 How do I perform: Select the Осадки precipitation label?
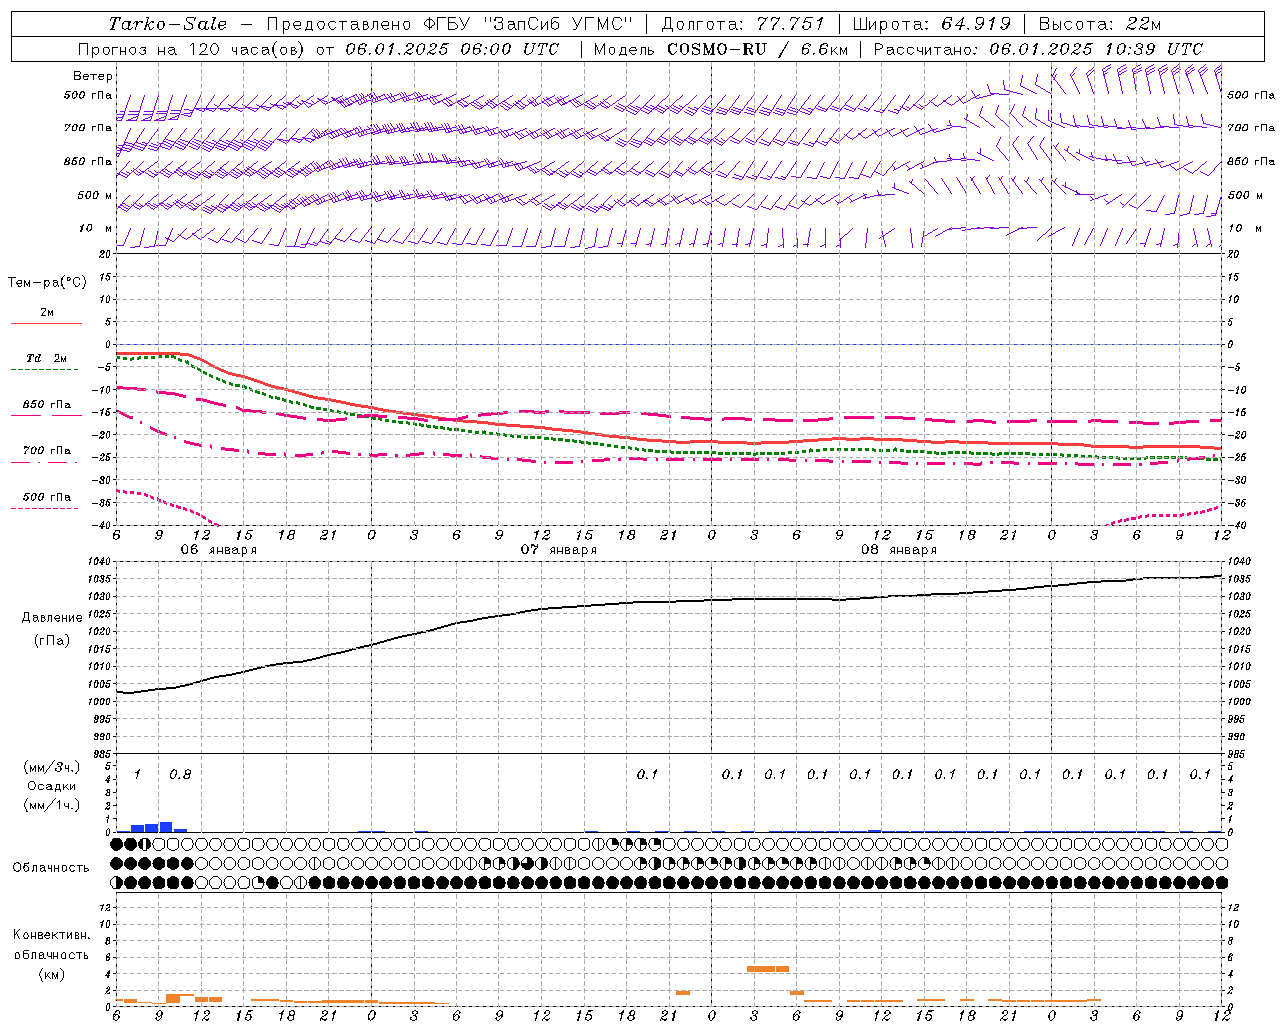[50, 786]
